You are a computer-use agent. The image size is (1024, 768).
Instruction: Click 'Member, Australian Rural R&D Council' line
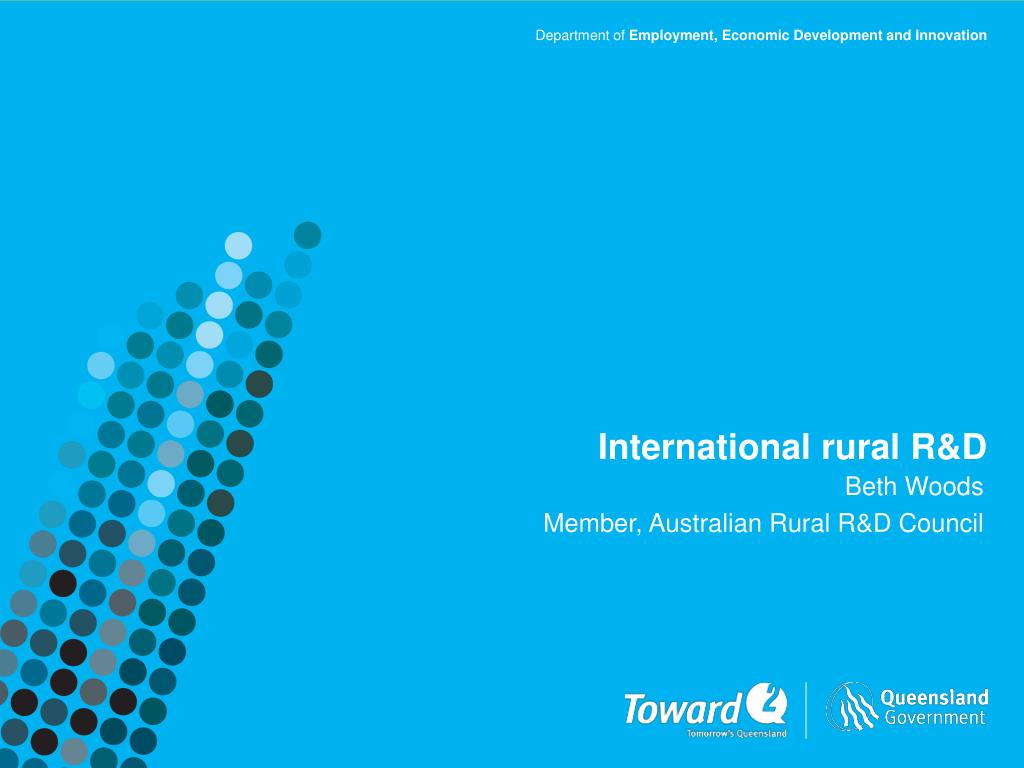pyautogui.click(x=763, y=524)
